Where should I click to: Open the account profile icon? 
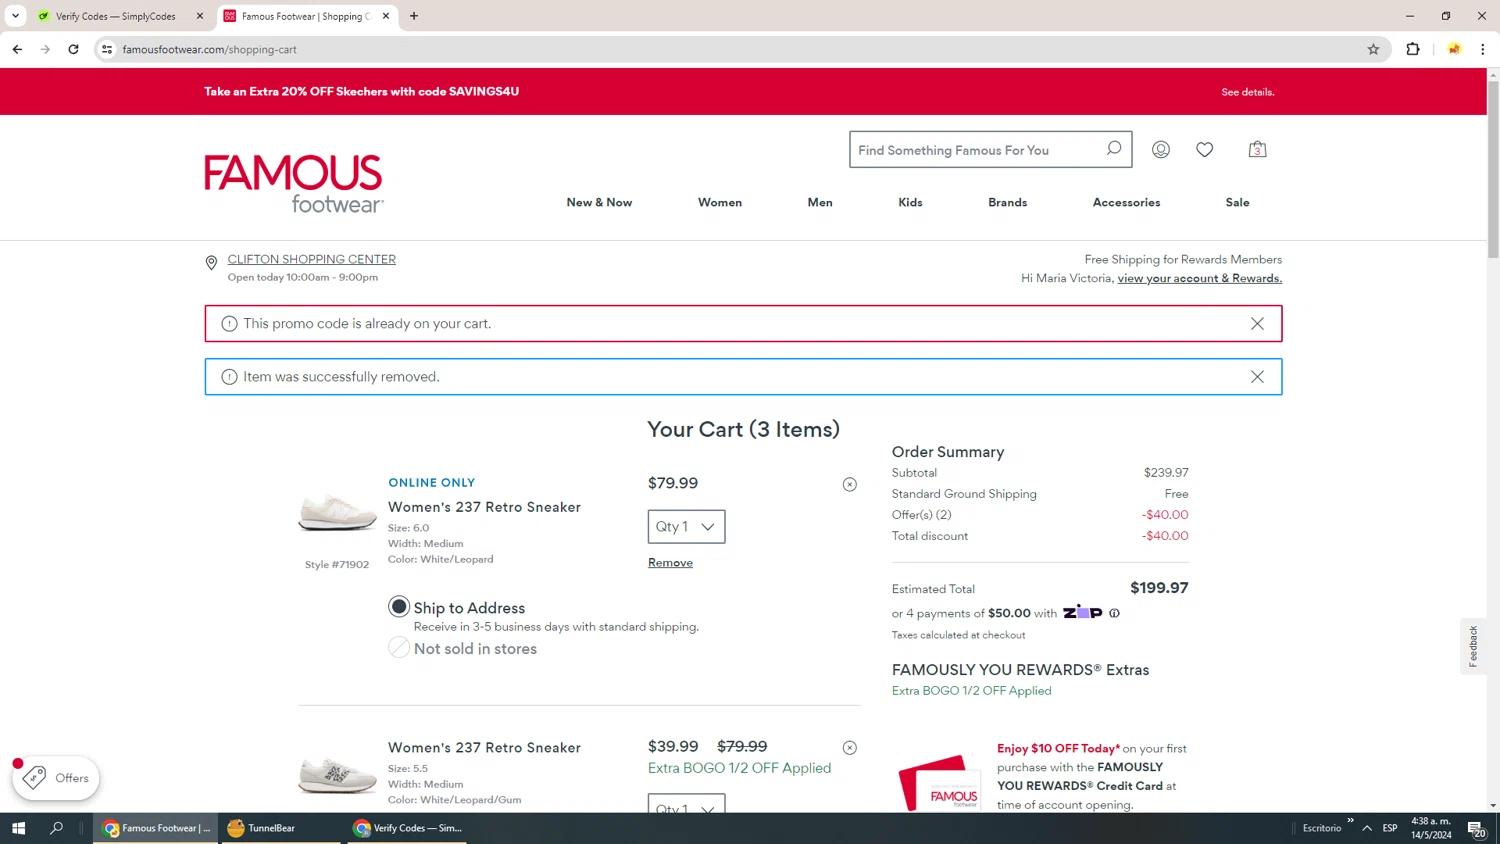pyautogui.click(x=1160, y=150)
